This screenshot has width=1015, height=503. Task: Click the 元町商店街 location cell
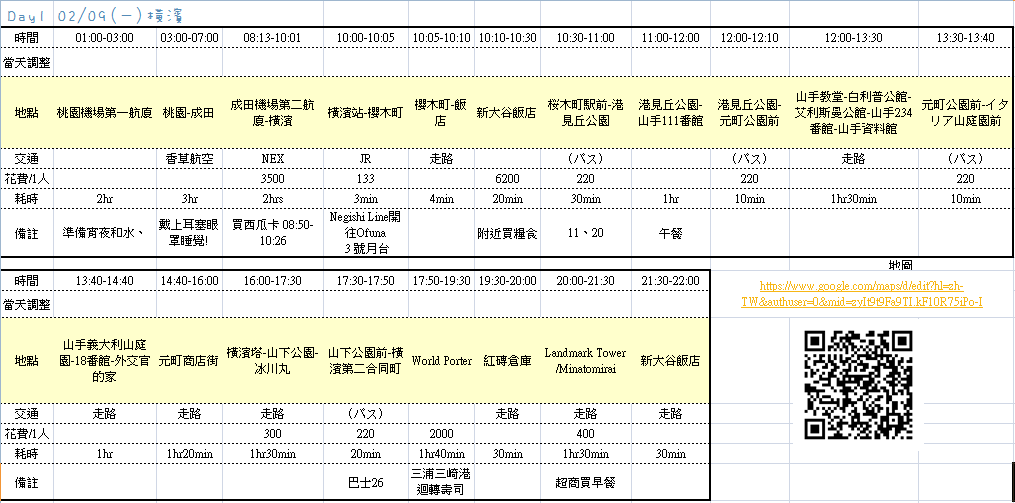pos(189,361)
